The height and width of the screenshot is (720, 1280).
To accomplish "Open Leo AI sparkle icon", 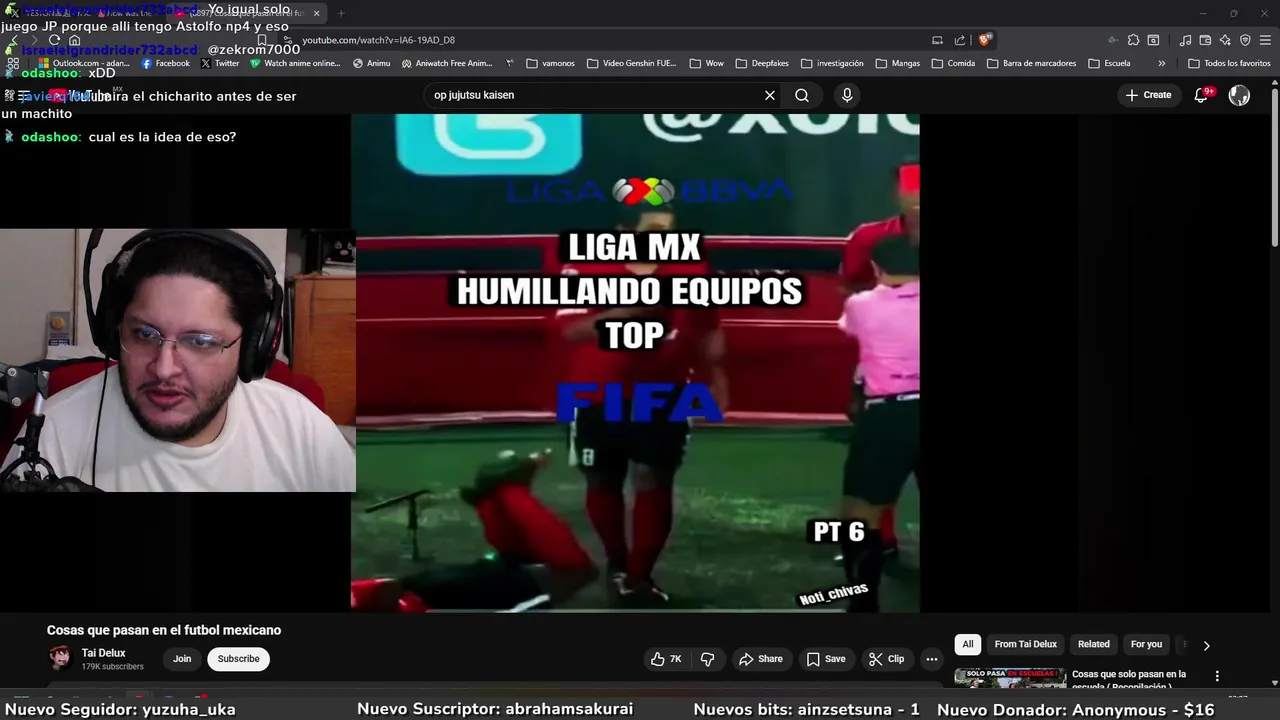I will click(1225, 40).
